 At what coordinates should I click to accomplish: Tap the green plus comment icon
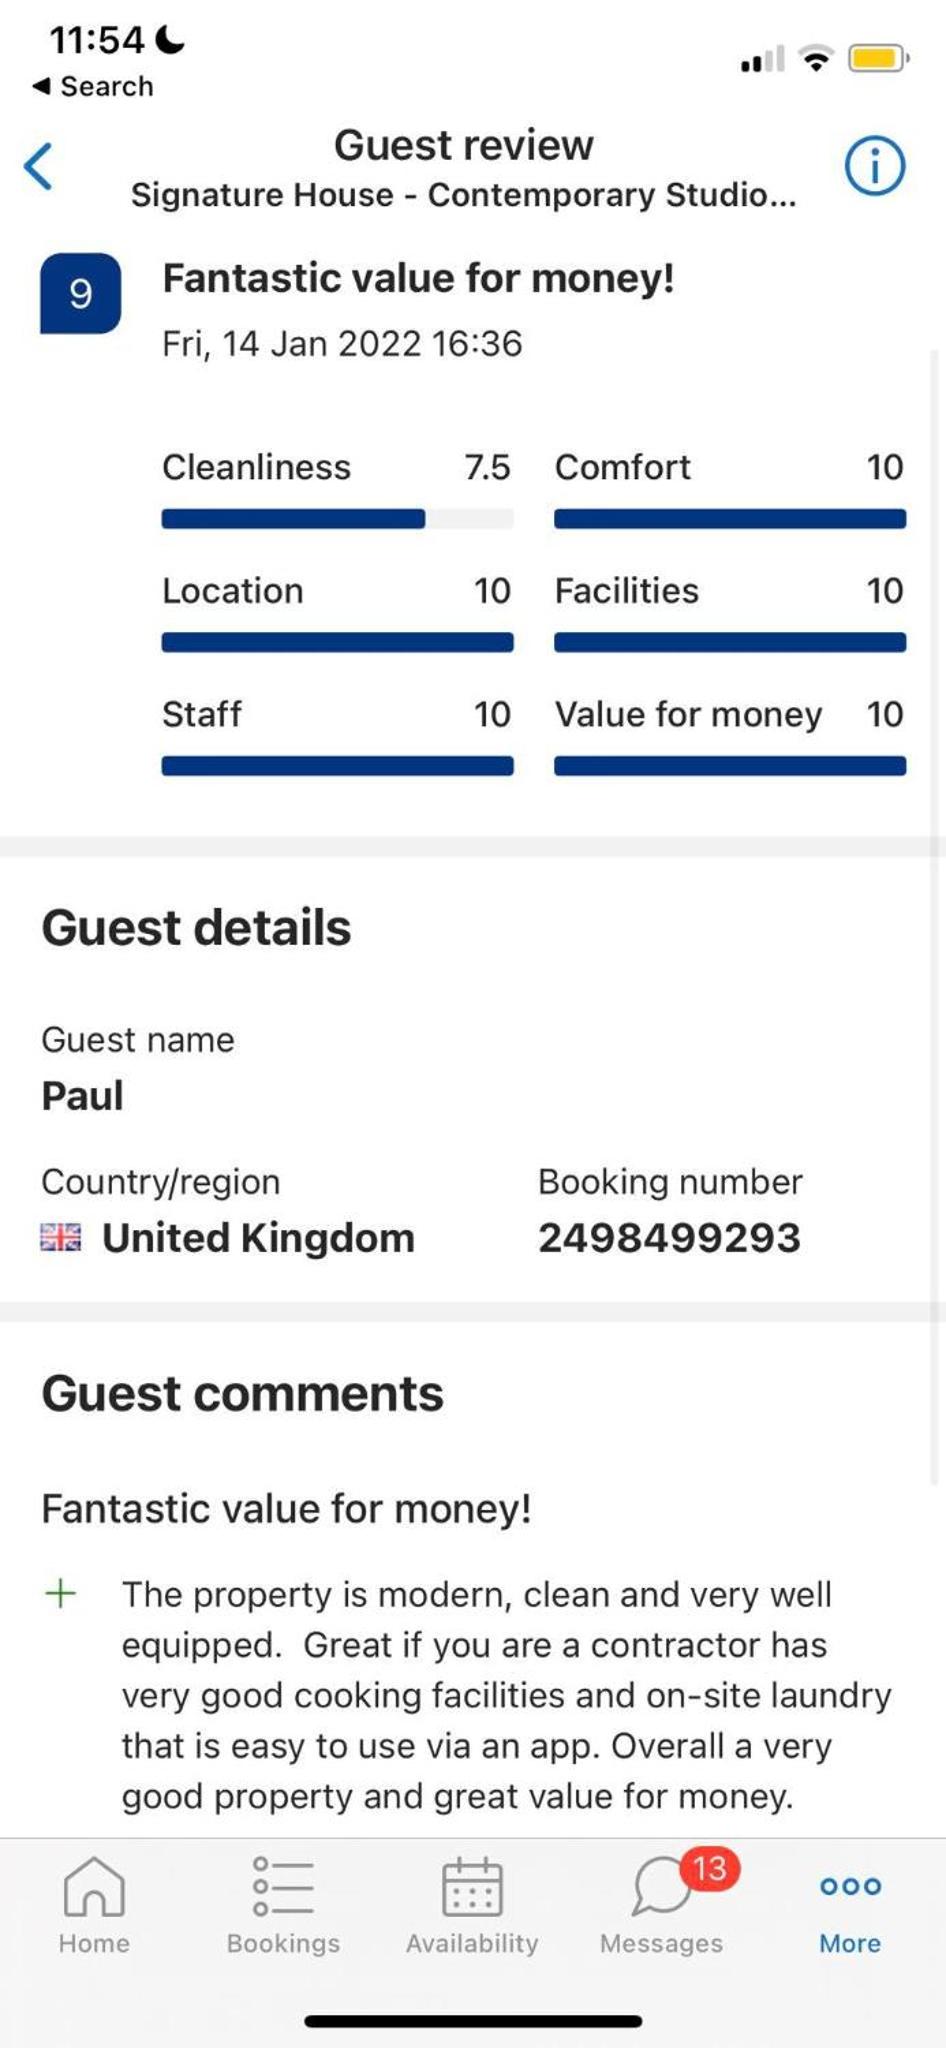[61, 1593]
